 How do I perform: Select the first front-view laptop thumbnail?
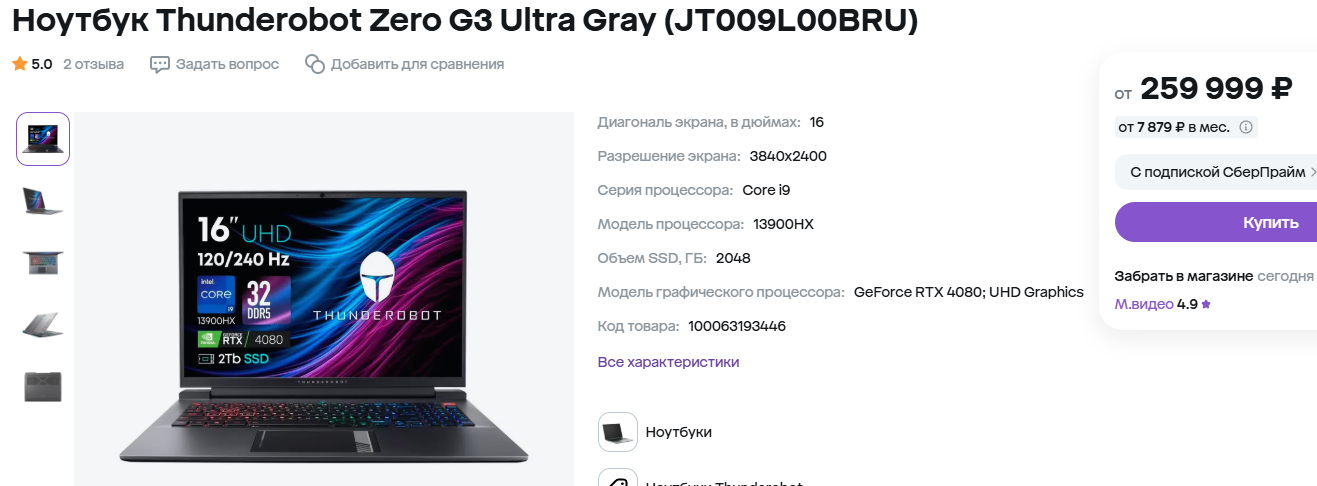[43, 139]
